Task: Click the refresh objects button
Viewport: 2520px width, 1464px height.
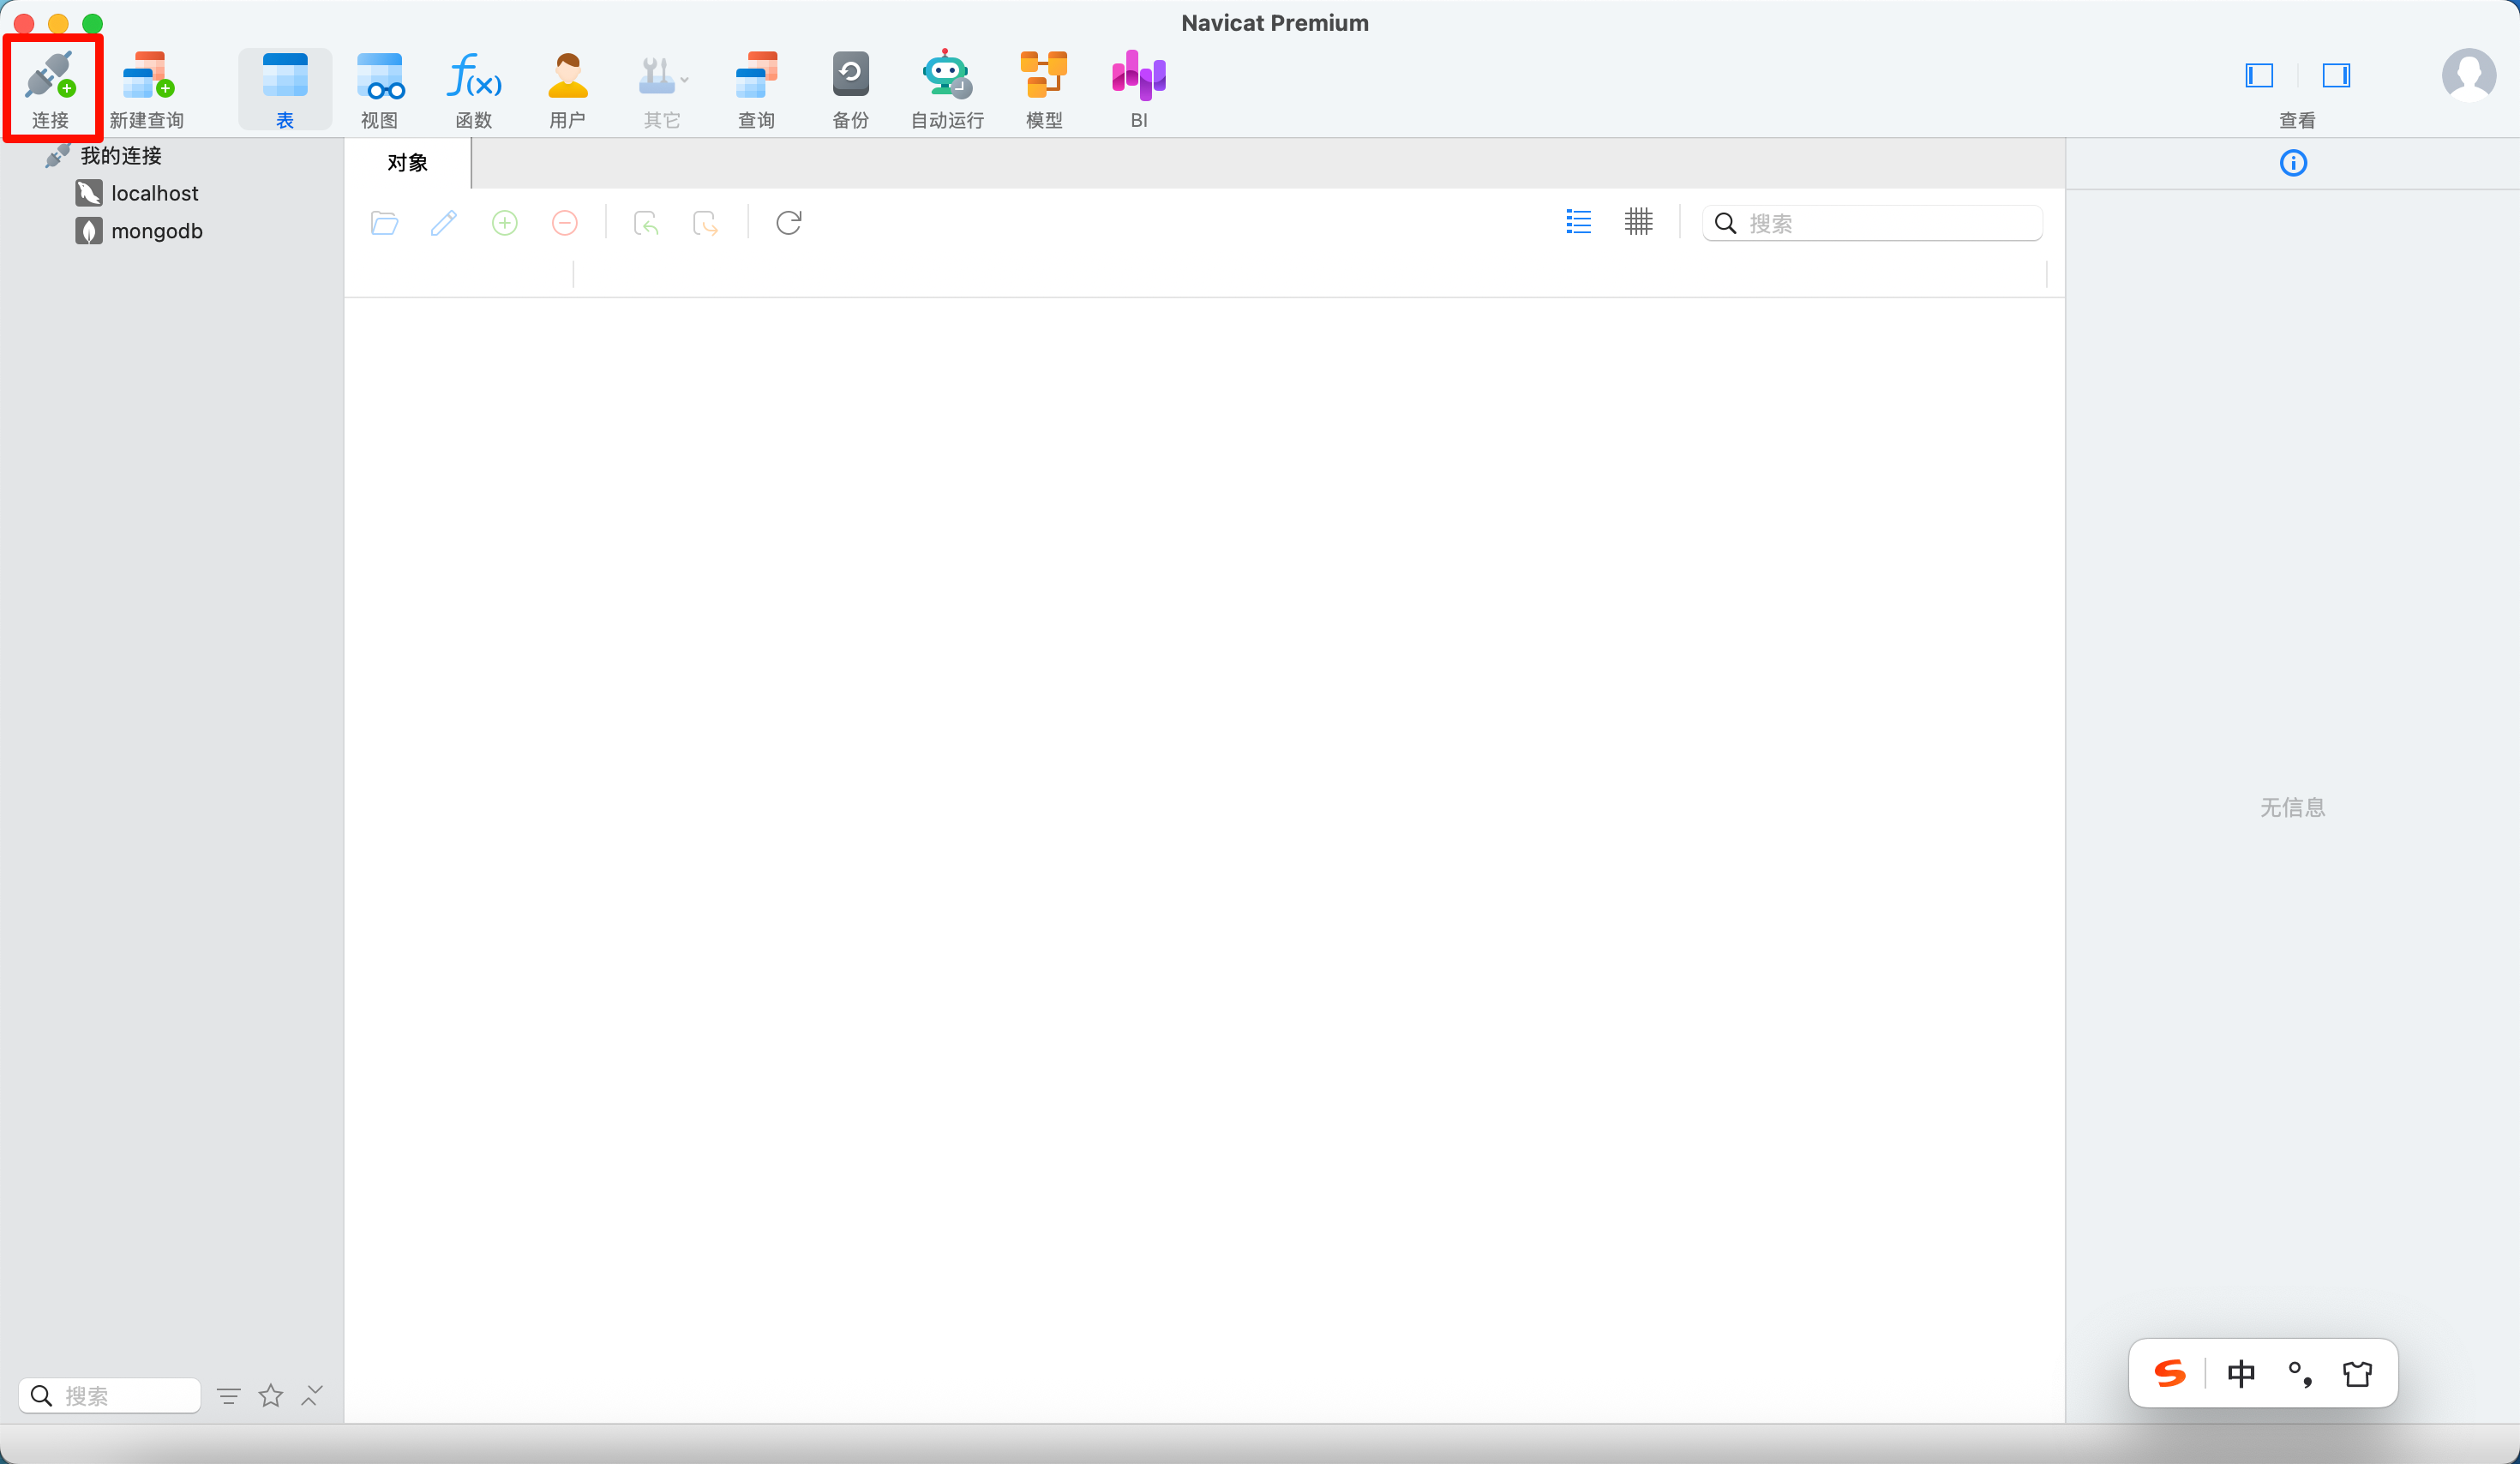Action: [x=788, y=222]
